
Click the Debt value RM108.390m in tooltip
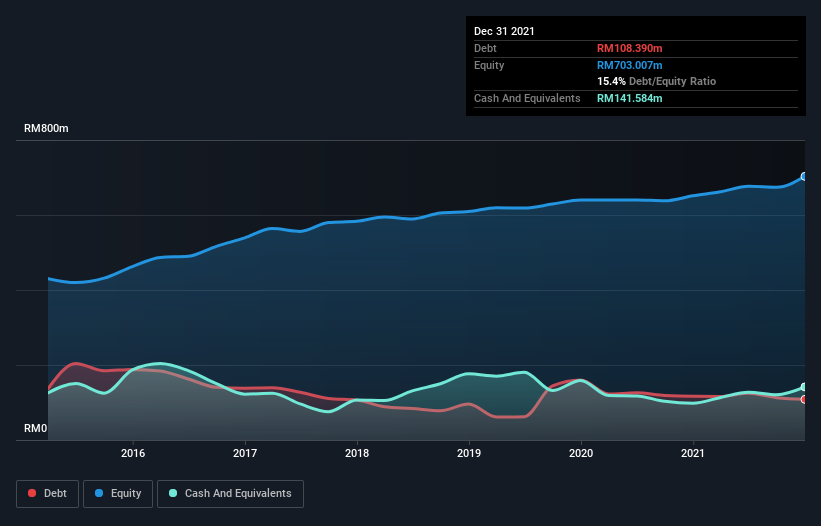click(x=629, y=48)
